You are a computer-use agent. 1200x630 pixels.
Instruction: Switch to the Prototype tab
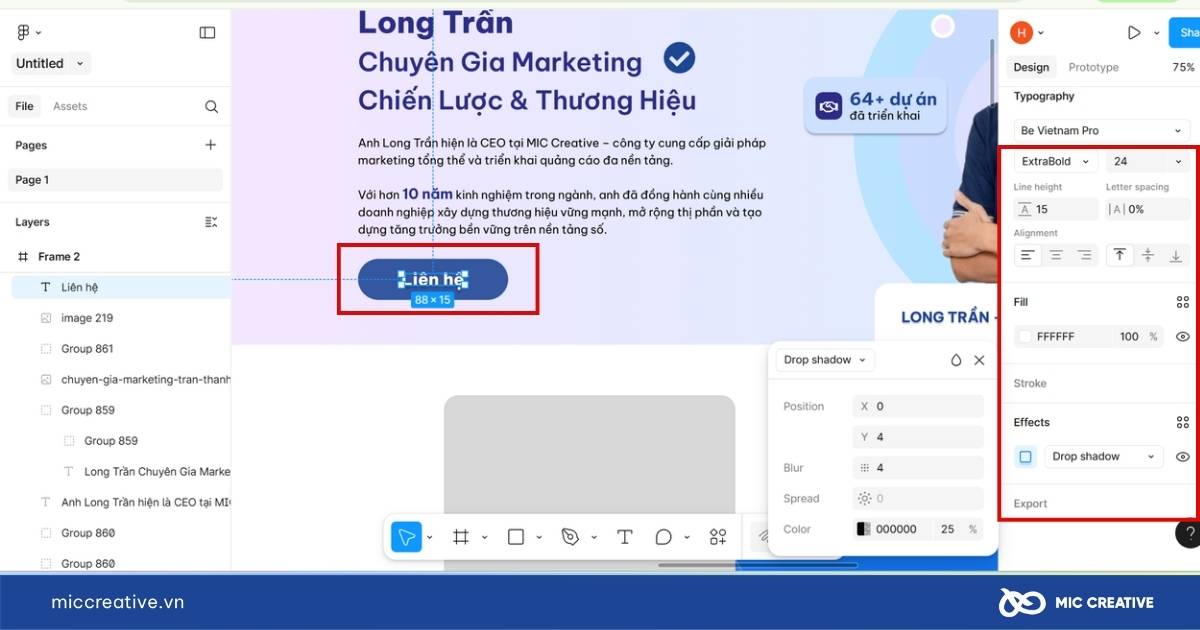point(1093,67)
